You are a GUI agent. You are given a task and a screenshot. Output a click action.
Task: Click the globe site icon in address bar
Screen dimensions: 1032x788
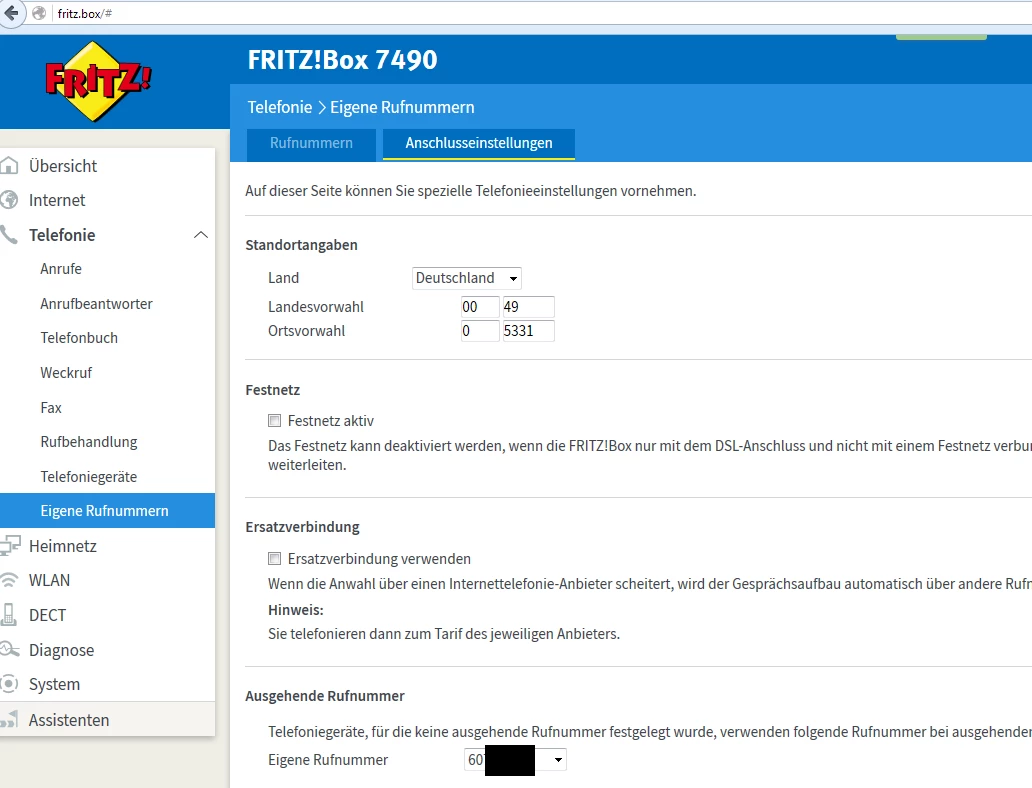39,13
